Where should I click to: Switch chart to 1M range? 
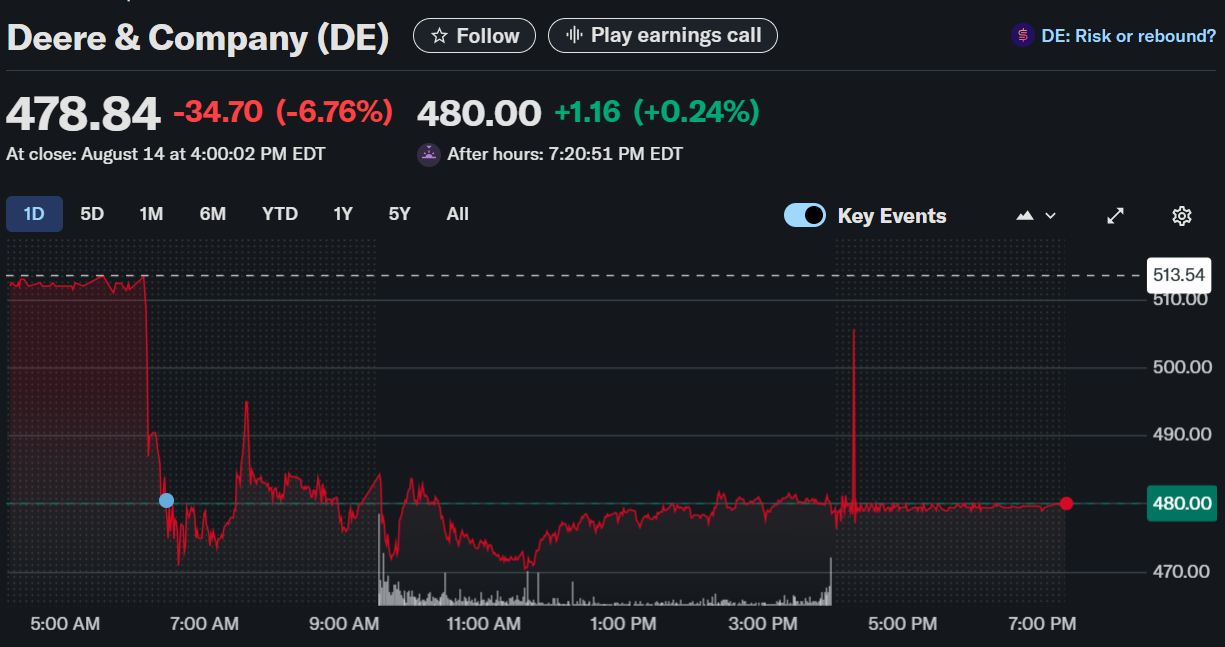pos(151,214)
